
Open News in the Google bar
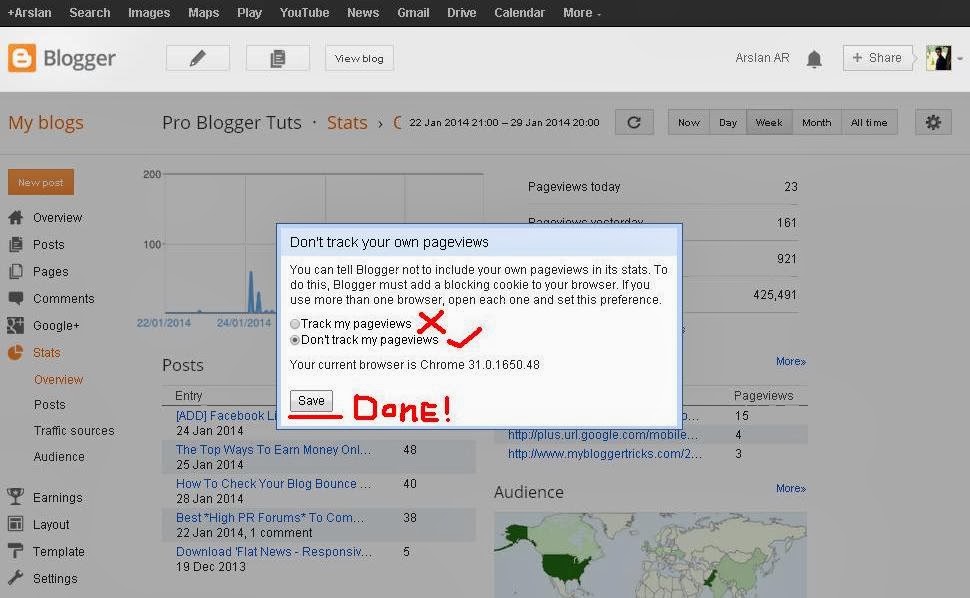[x=363, y=12]
